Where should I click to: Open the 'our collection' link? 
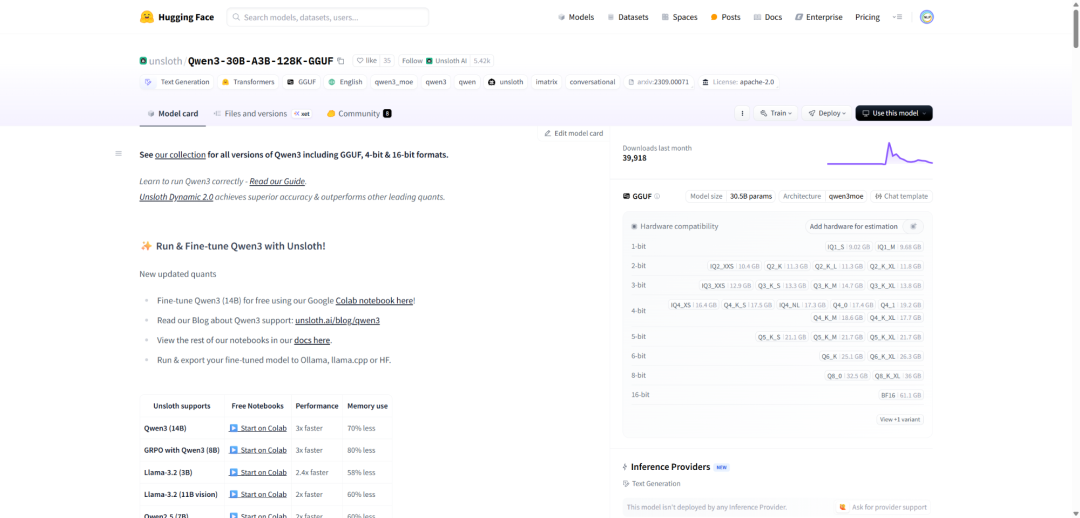pos(180,155)
